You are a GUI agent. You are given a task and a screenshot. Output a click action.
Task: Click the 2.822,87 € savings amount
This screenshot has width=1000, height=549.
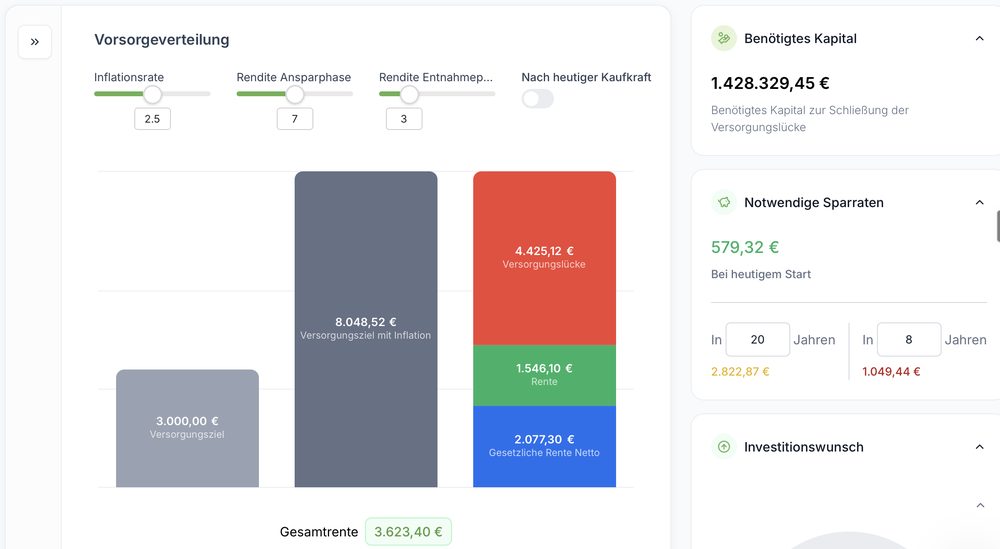(740, 371)
